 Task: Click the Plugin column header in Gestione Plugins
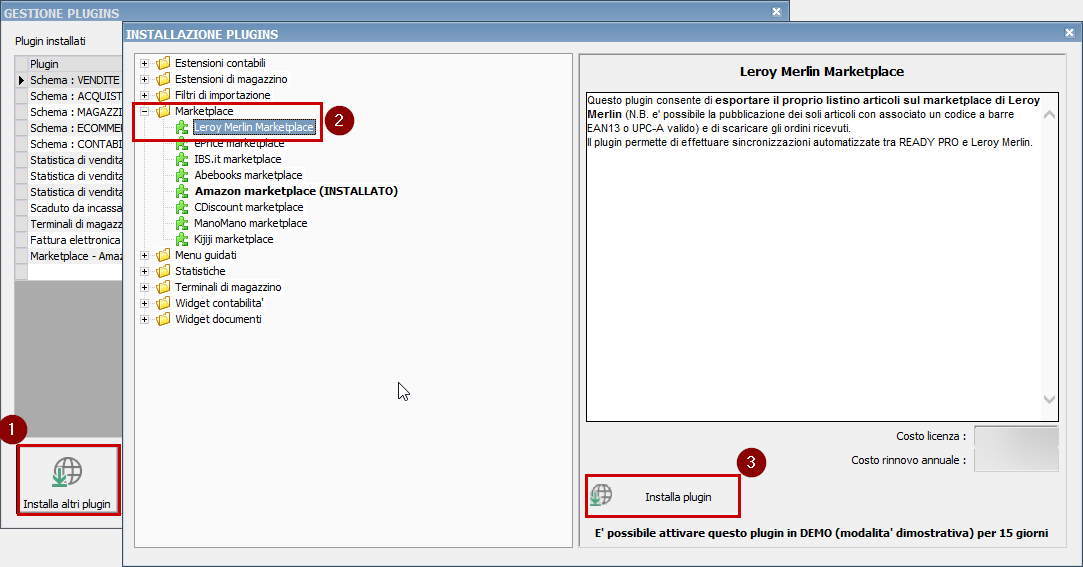tap(75, 64)
